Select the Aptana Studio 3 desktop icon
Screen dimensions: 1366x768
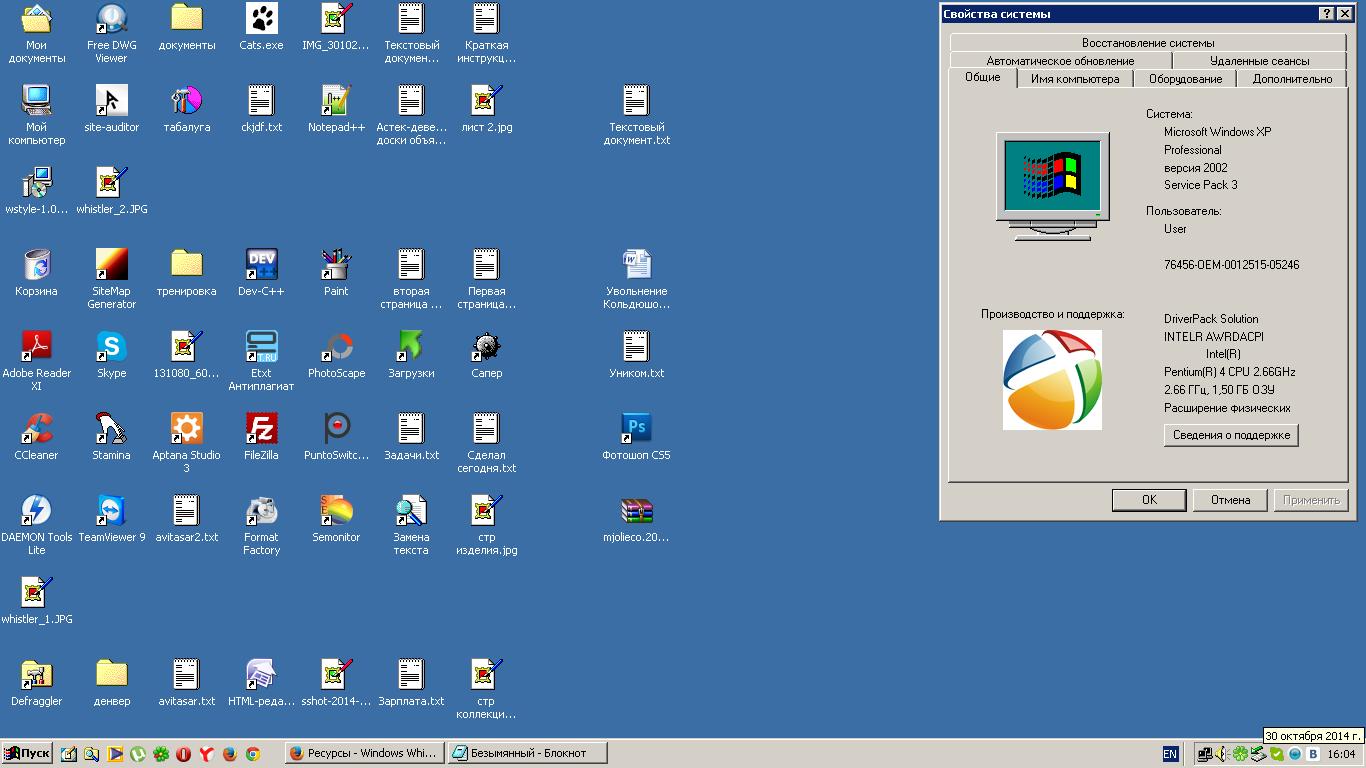click(186, 443)
